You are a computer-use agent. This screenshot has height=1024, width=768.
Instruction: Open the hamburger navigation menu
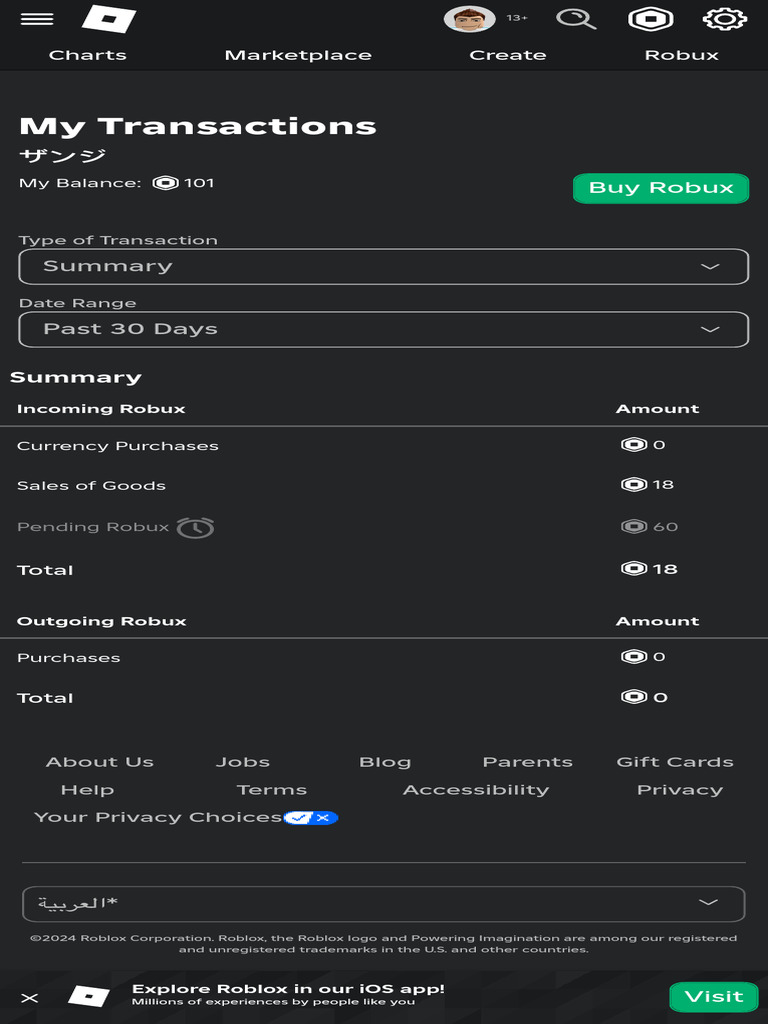point(37,19)
